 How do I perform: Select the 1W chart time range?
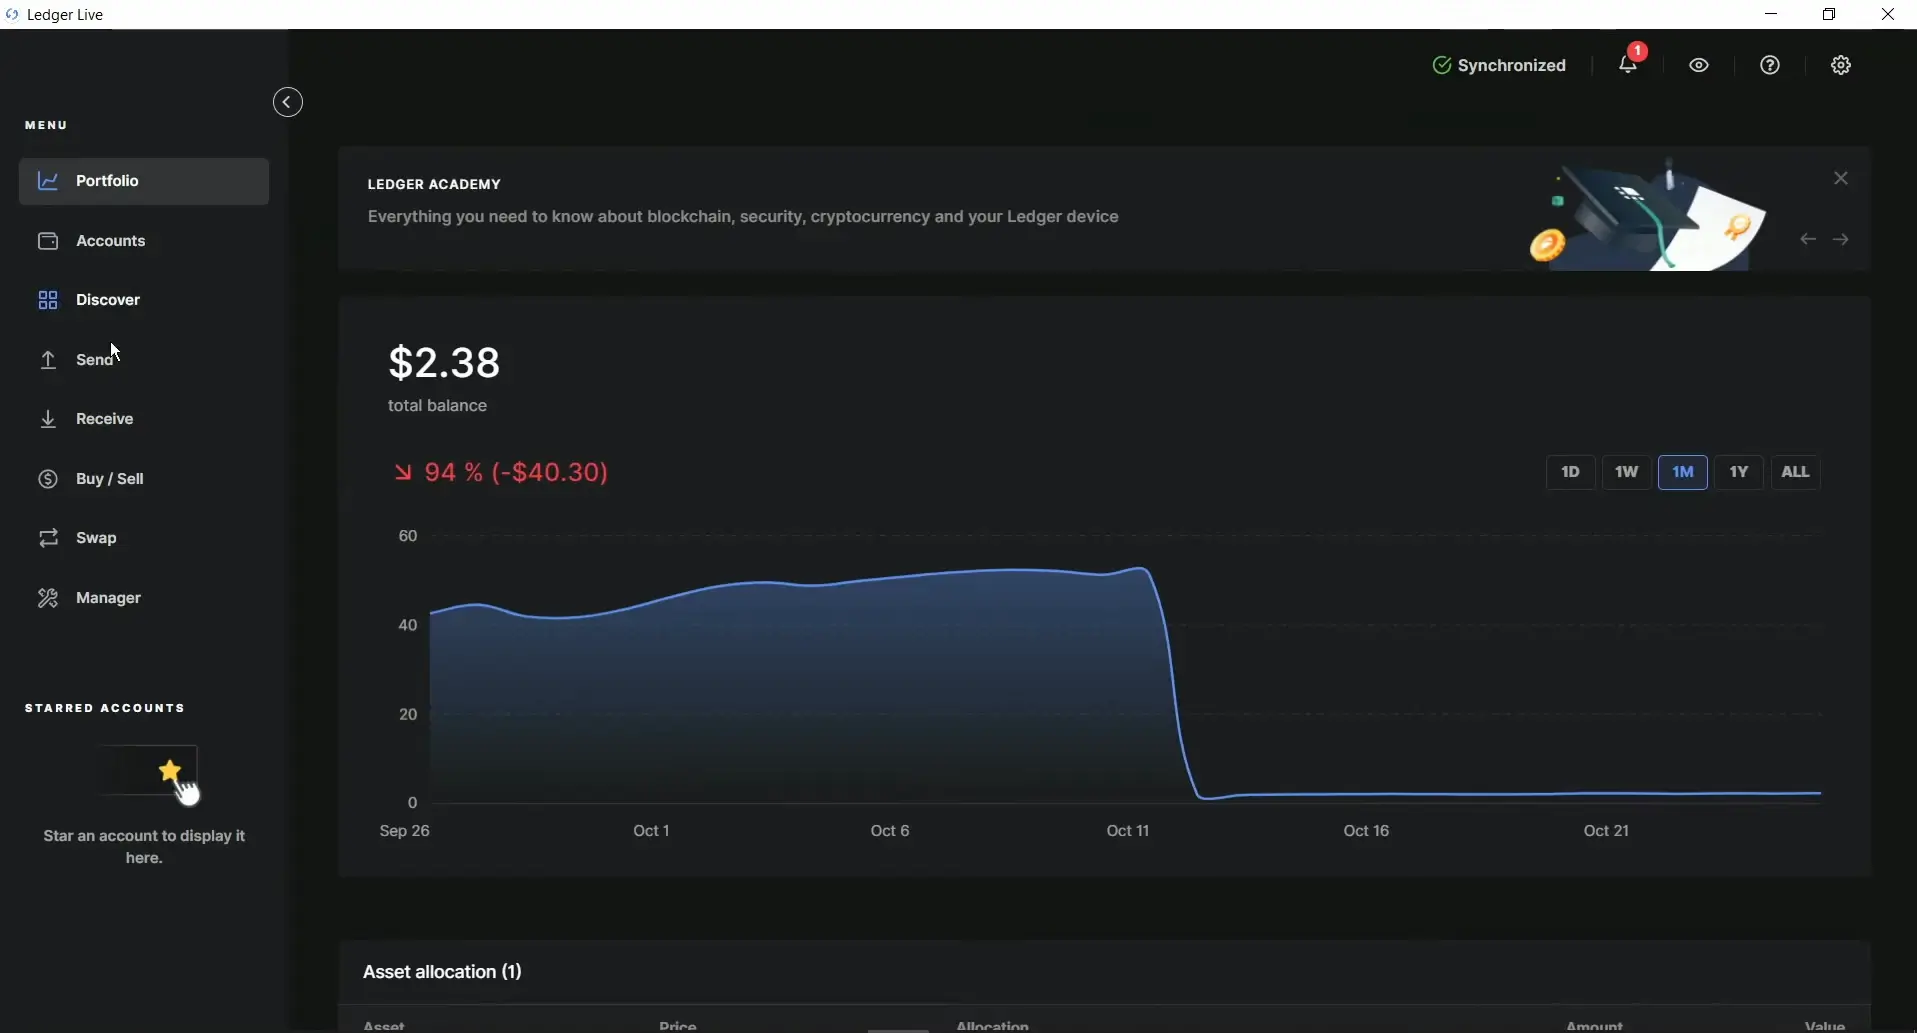[1626, 472]
